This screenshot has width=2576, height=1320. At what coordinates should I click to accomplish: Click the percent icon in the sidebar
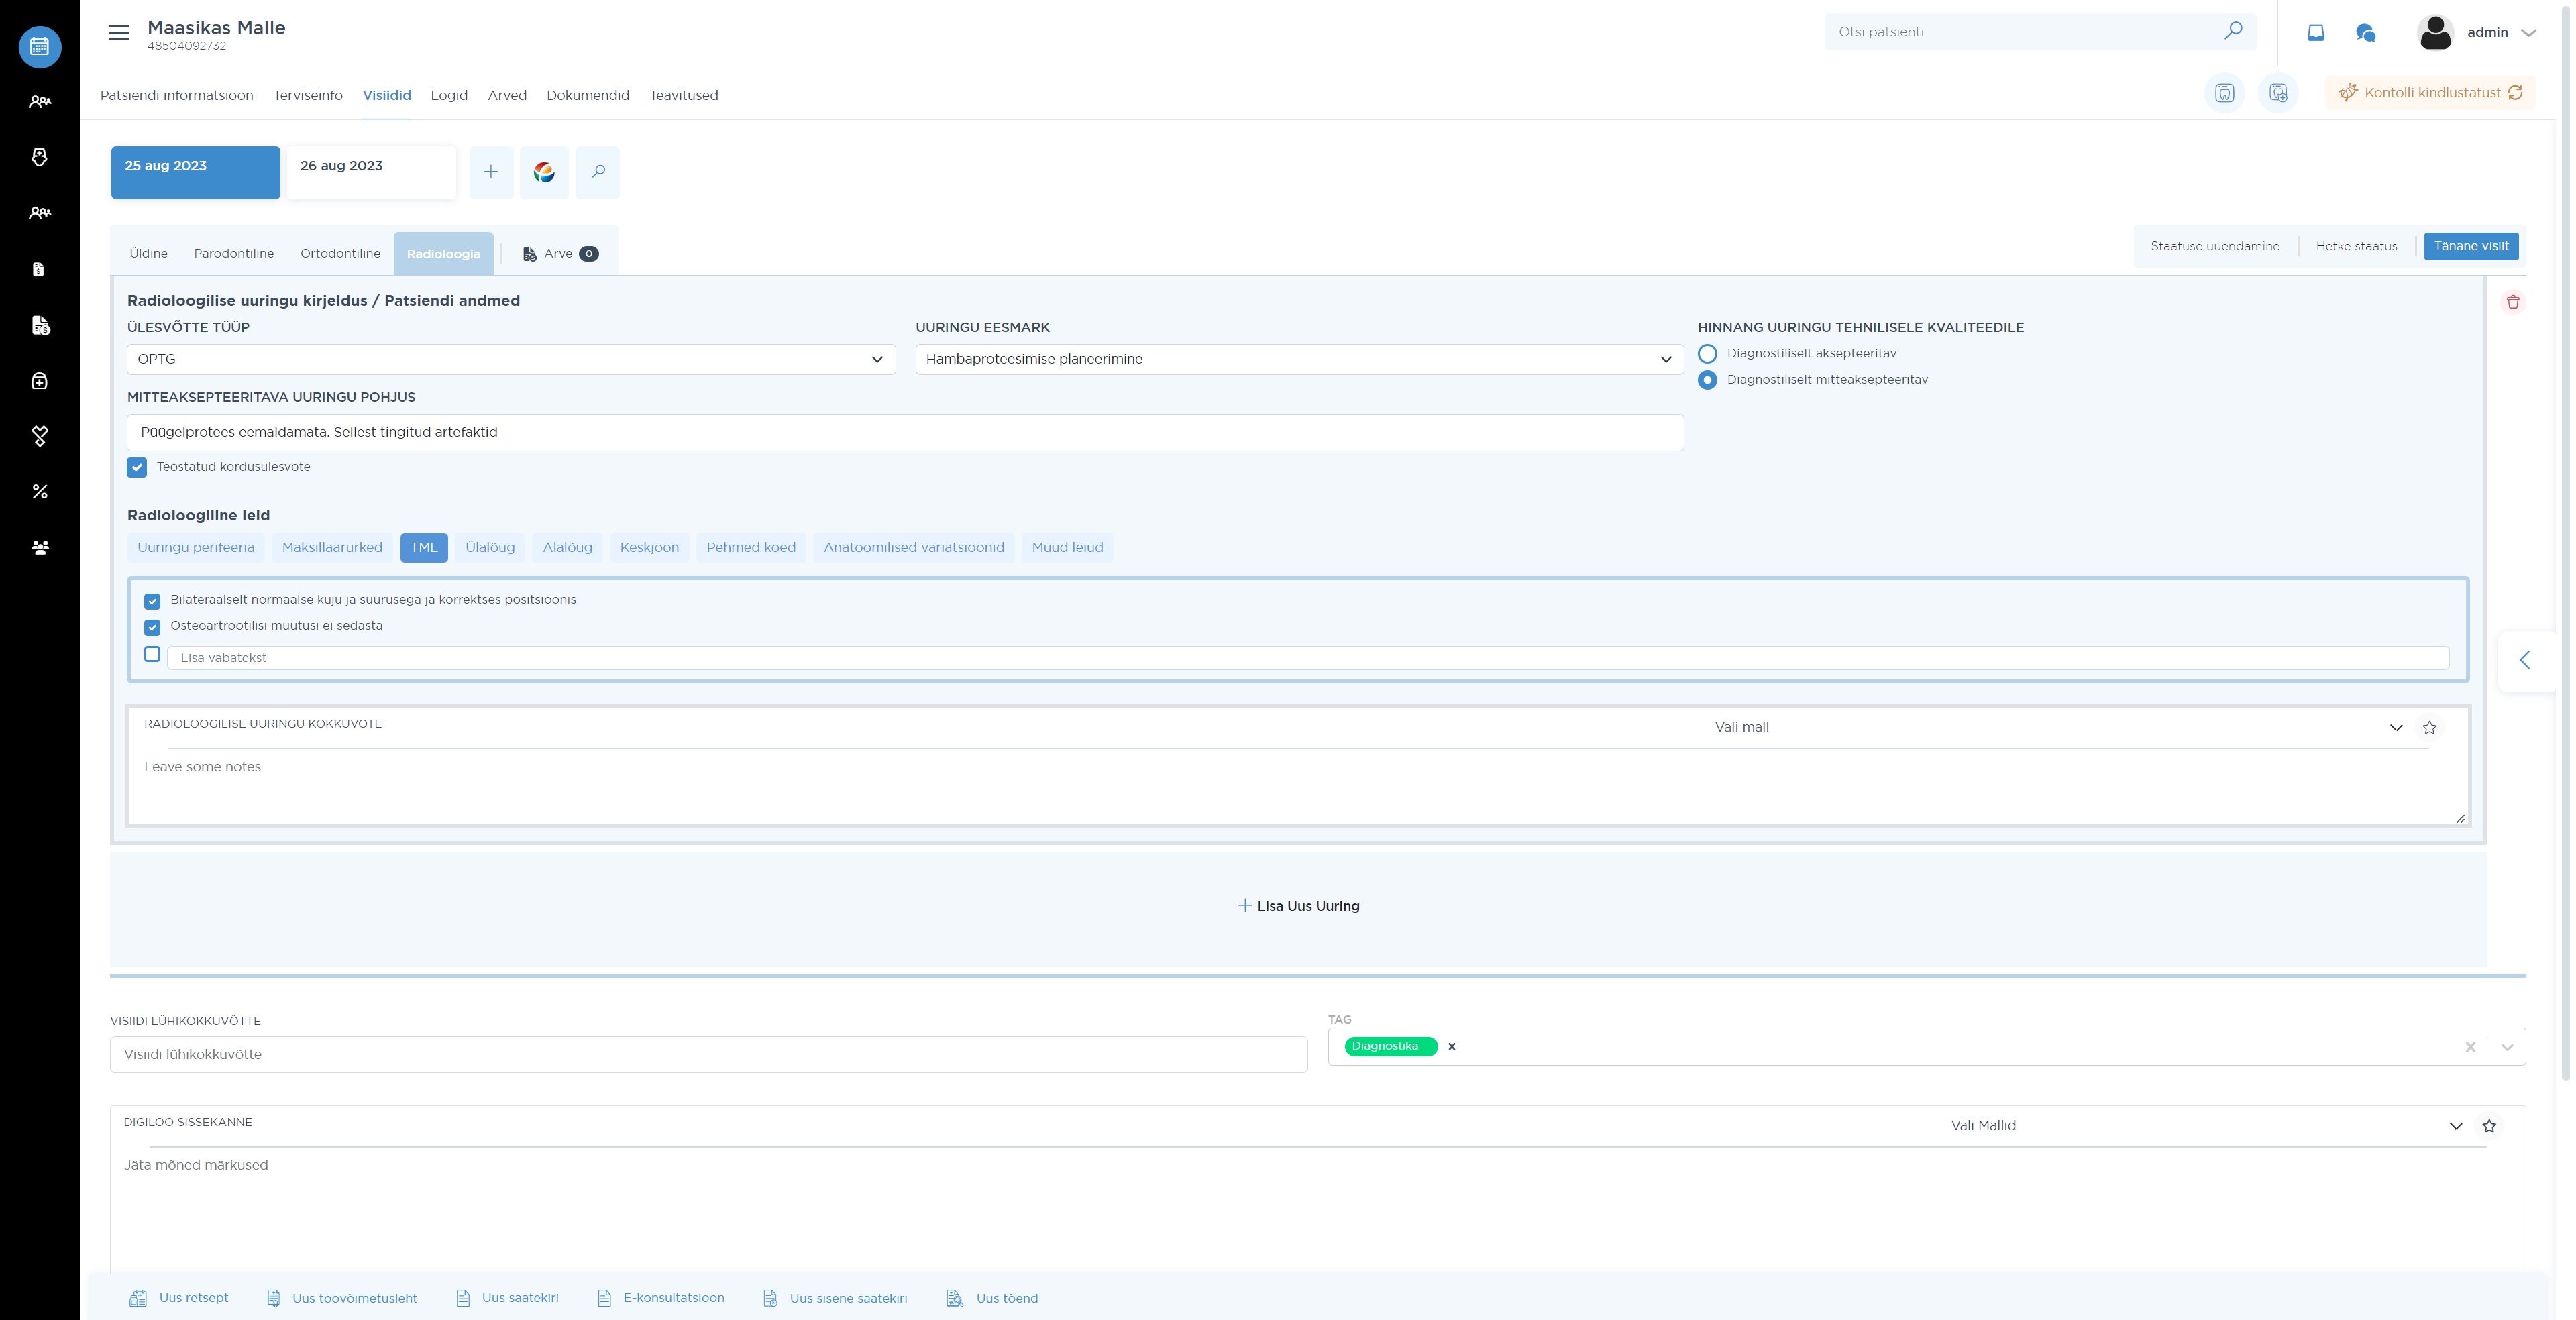pyautogui.click(x=40, y=492)
